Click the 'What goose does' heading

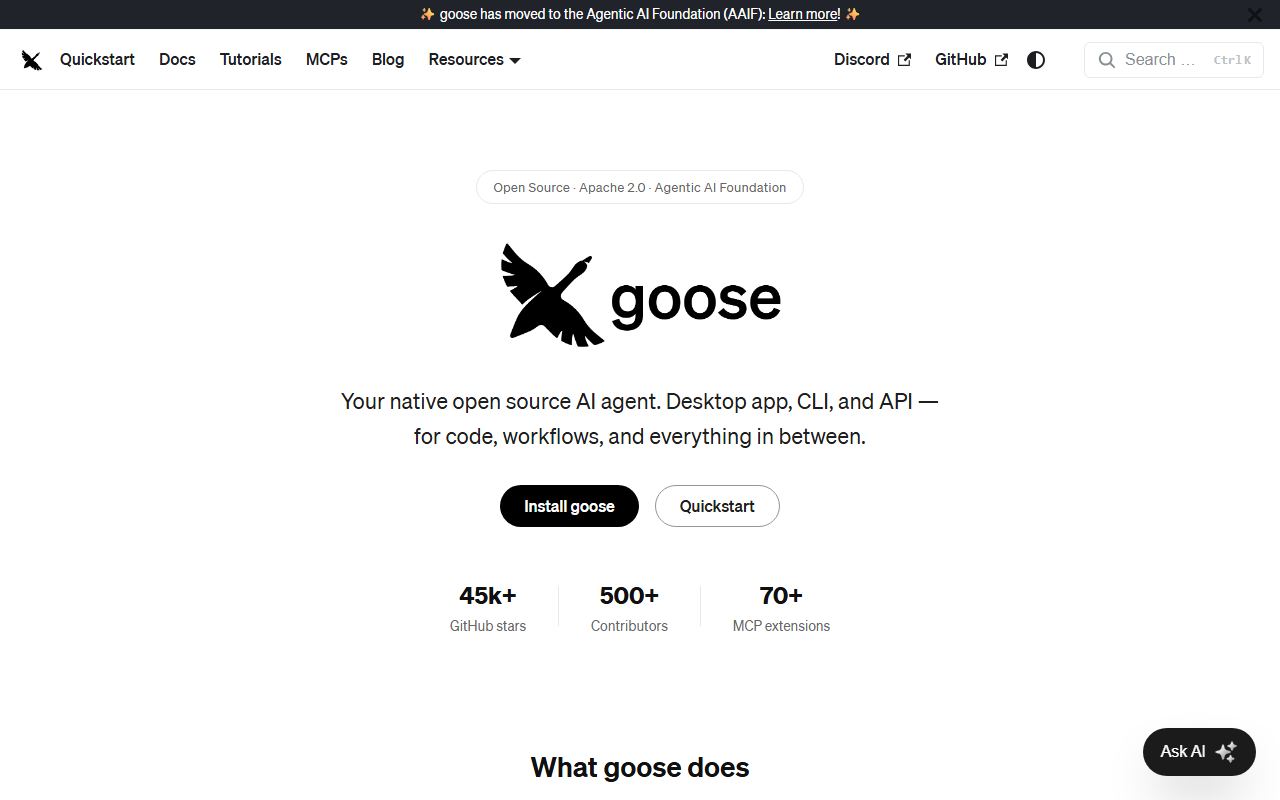[x=640, y=767]
